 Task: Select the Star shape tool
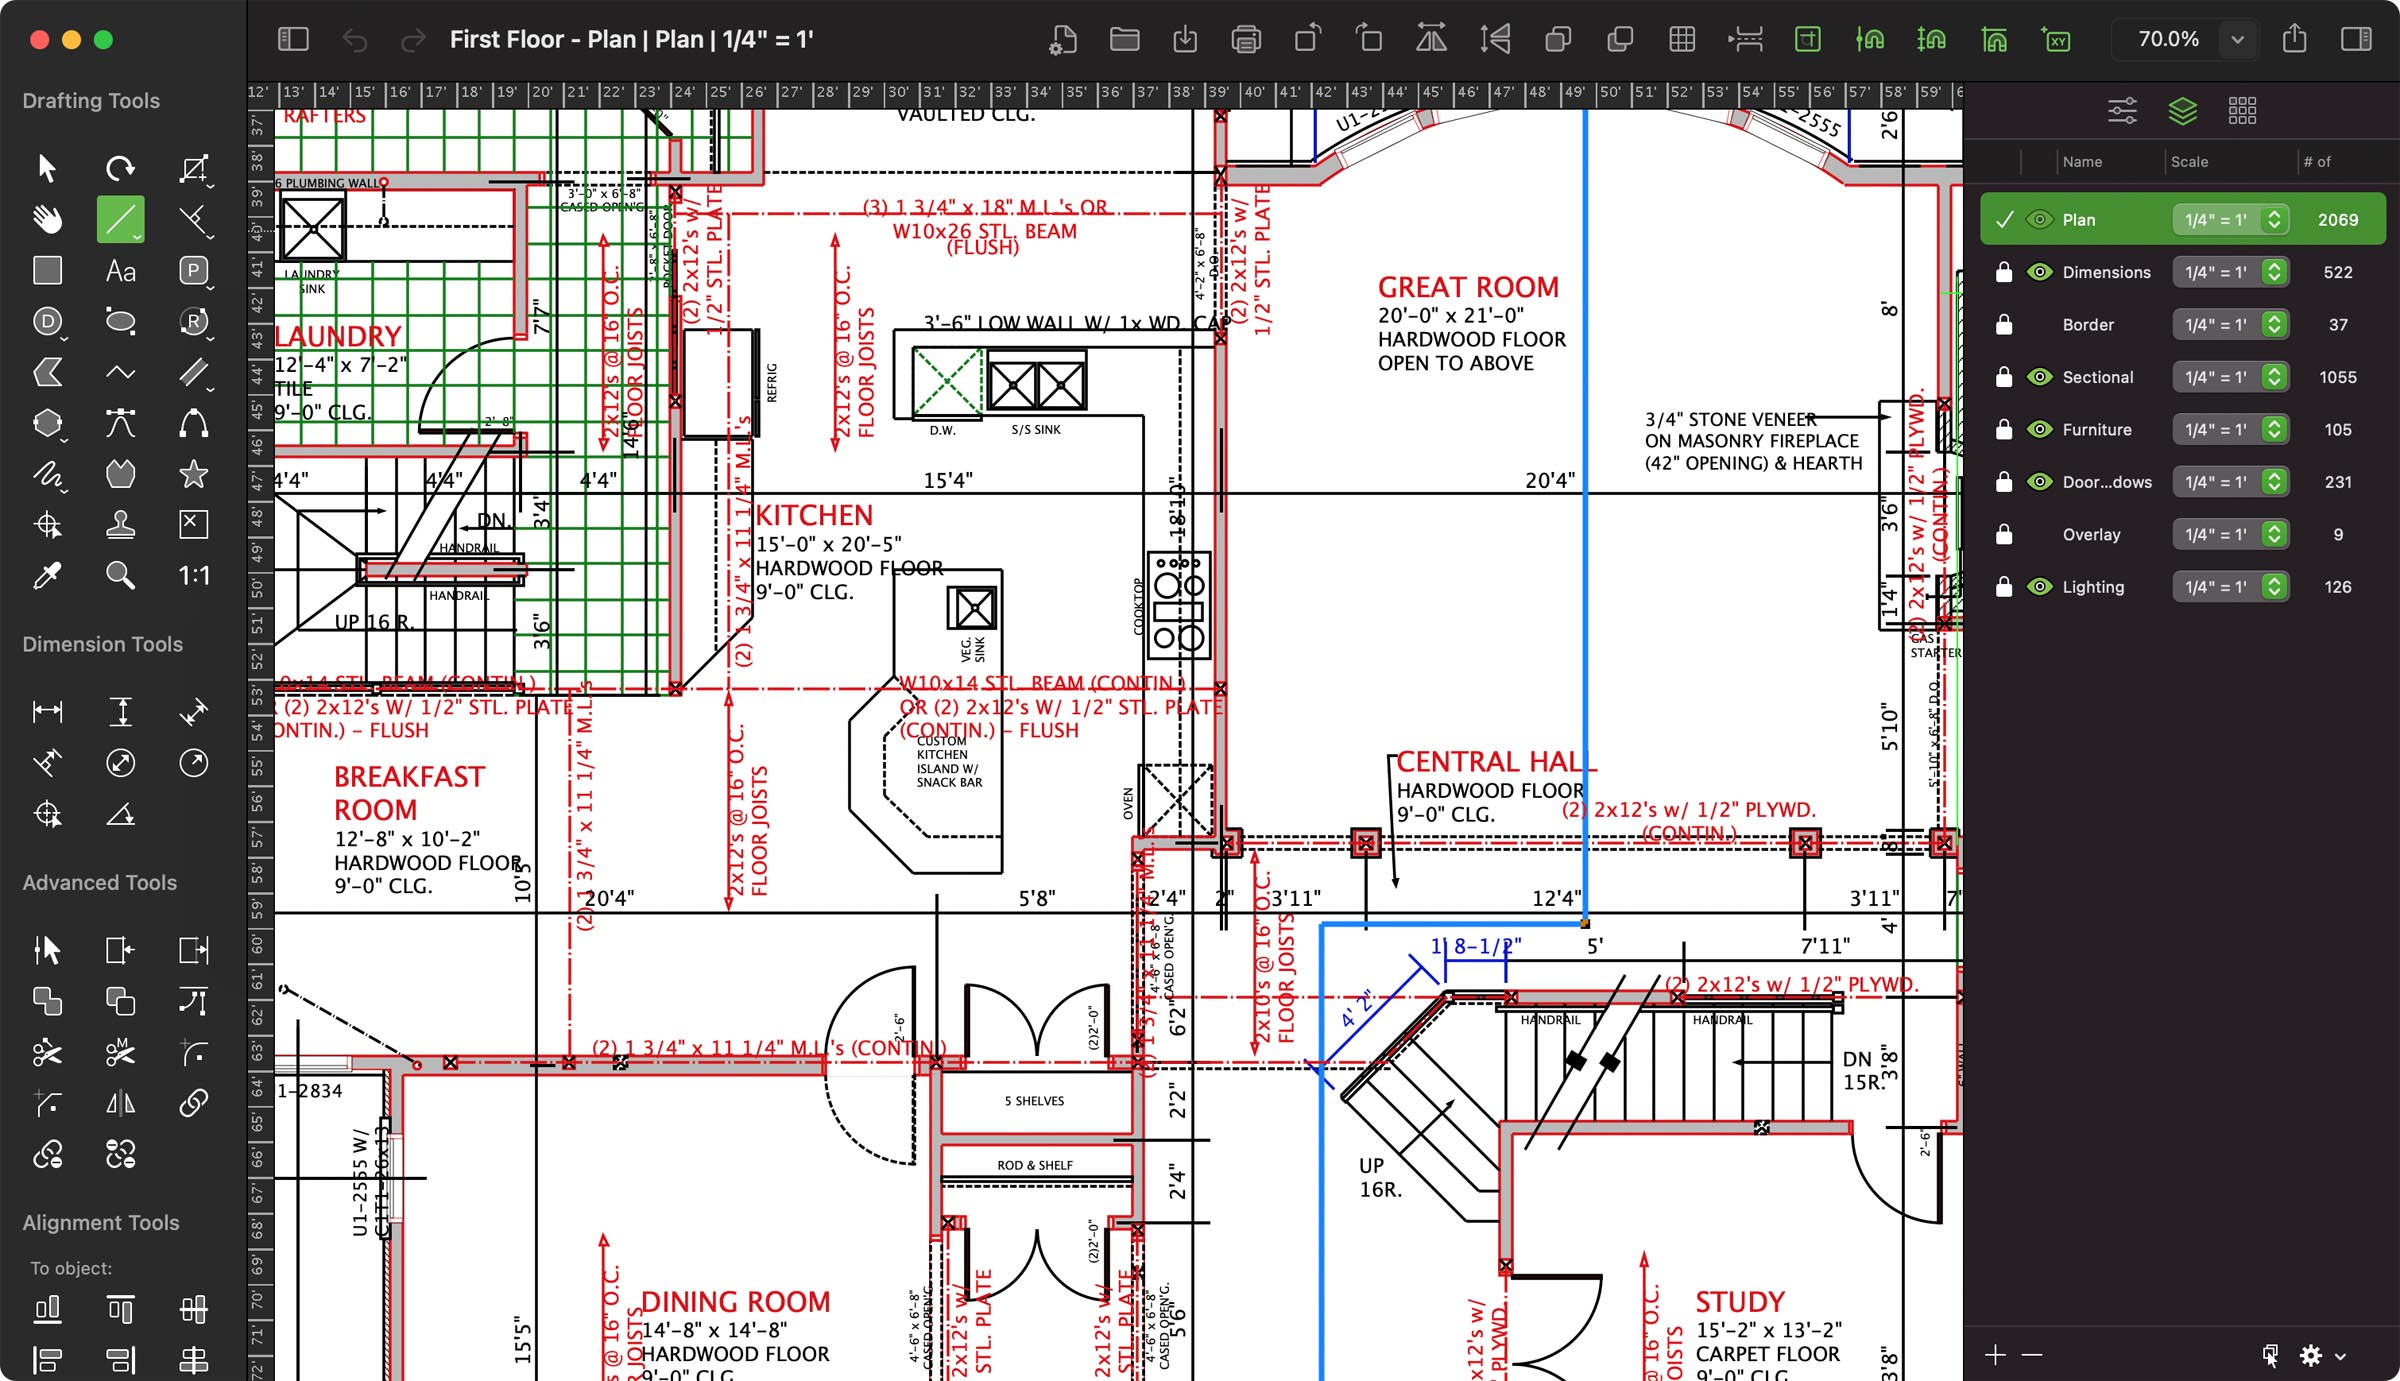tap(192, 473)
